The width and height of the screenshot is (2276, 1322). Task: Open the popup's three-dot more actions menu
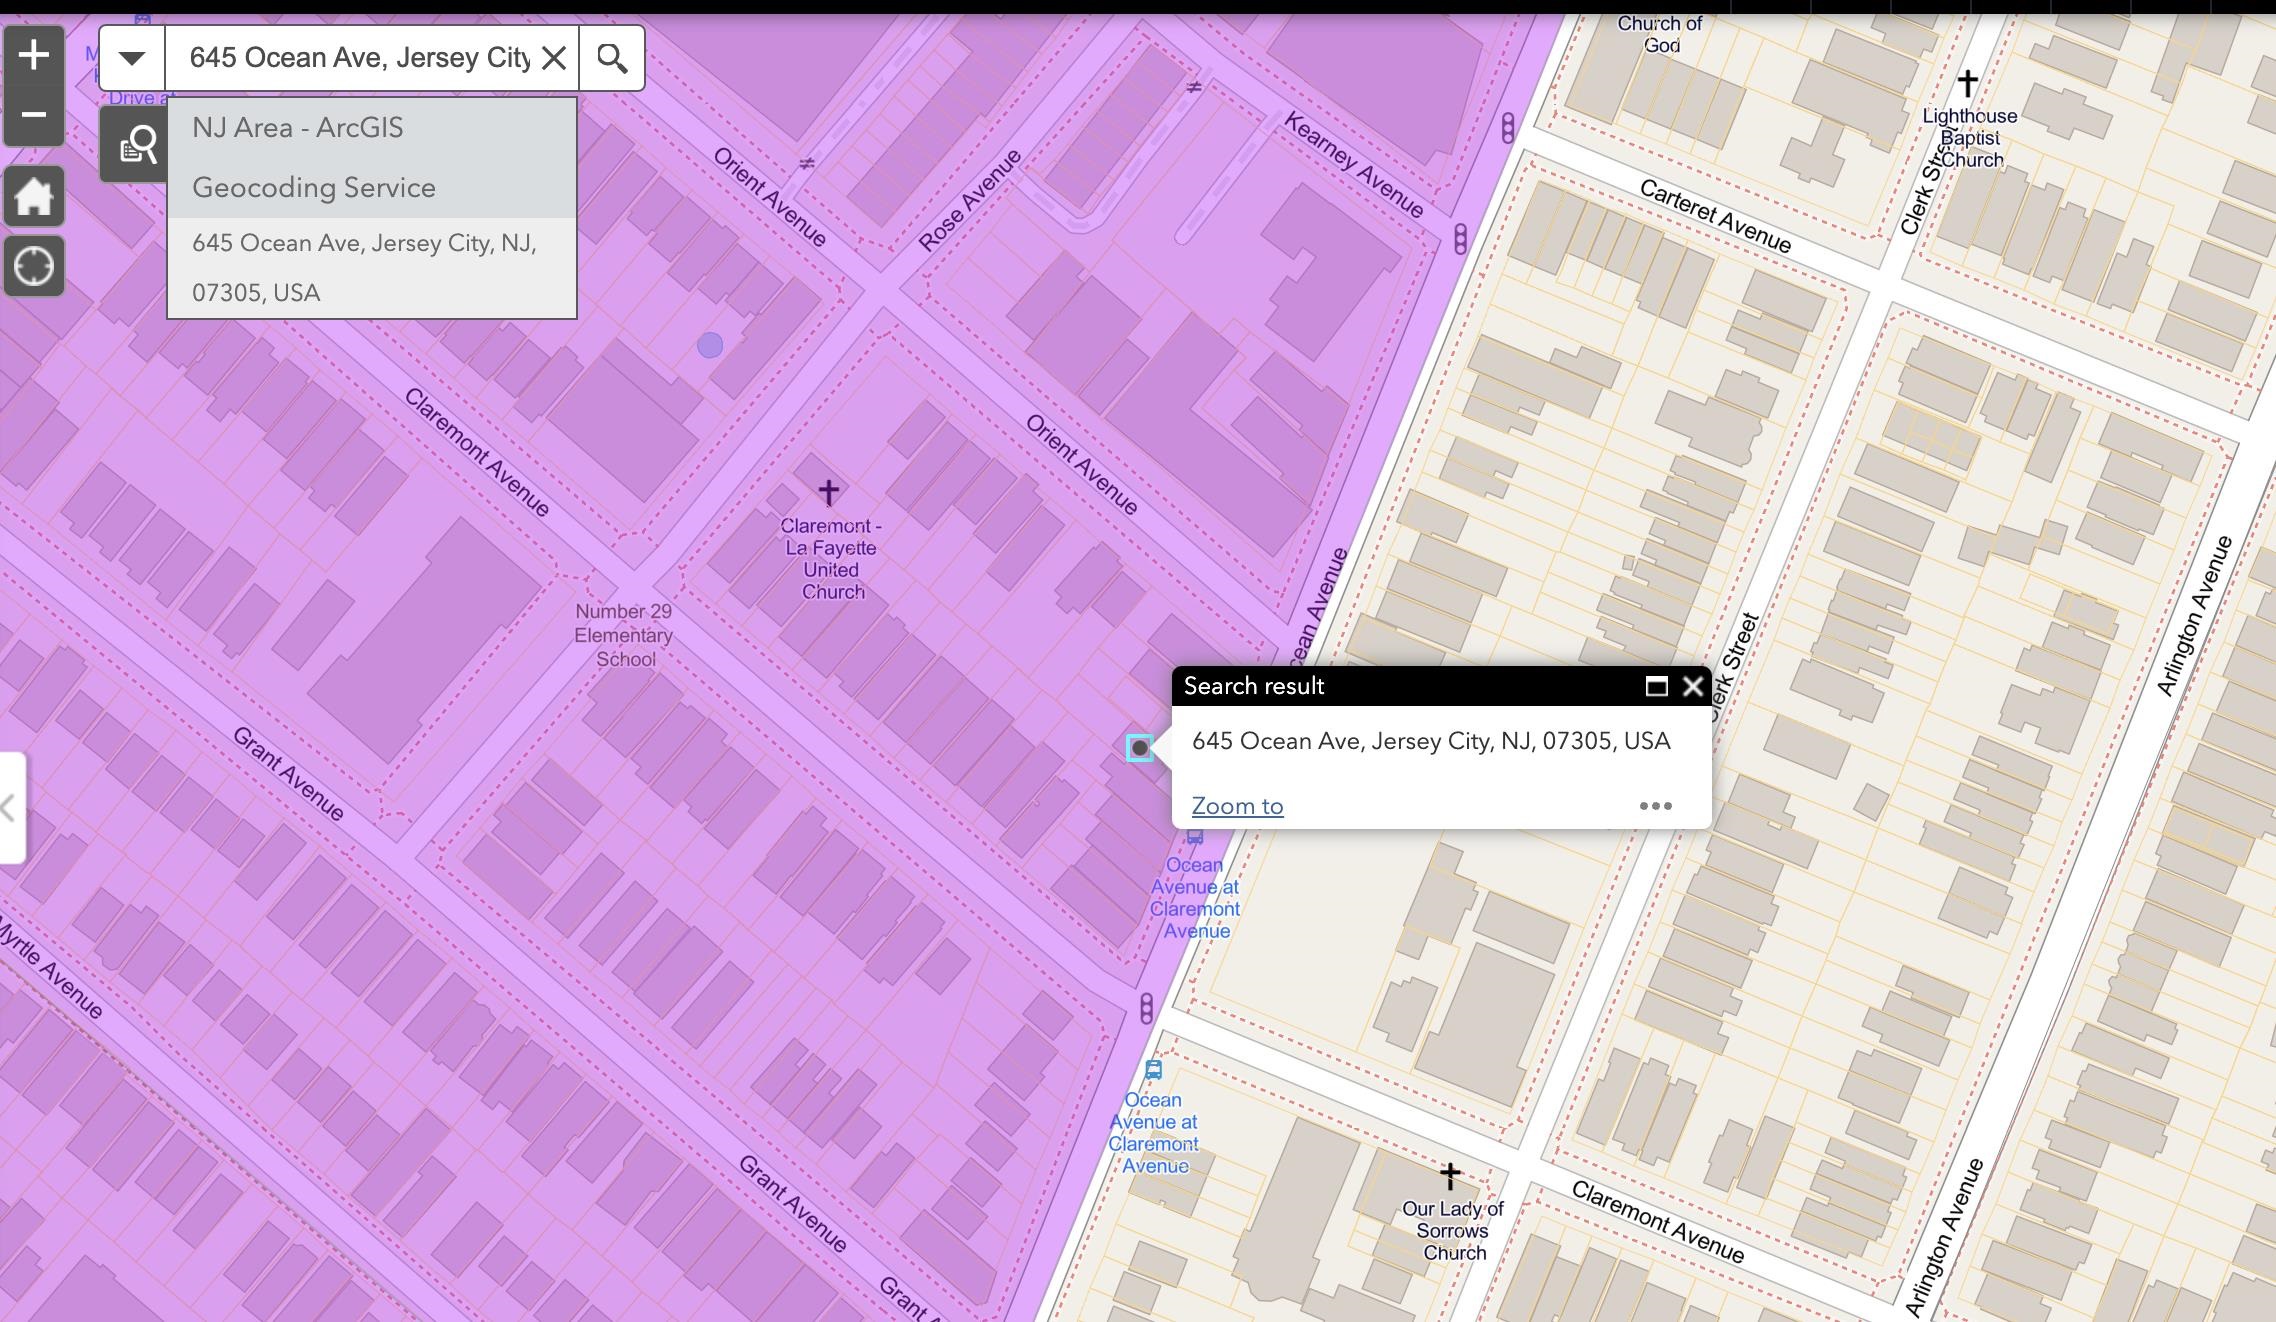pyautogui.click(x=1655, y=806)
